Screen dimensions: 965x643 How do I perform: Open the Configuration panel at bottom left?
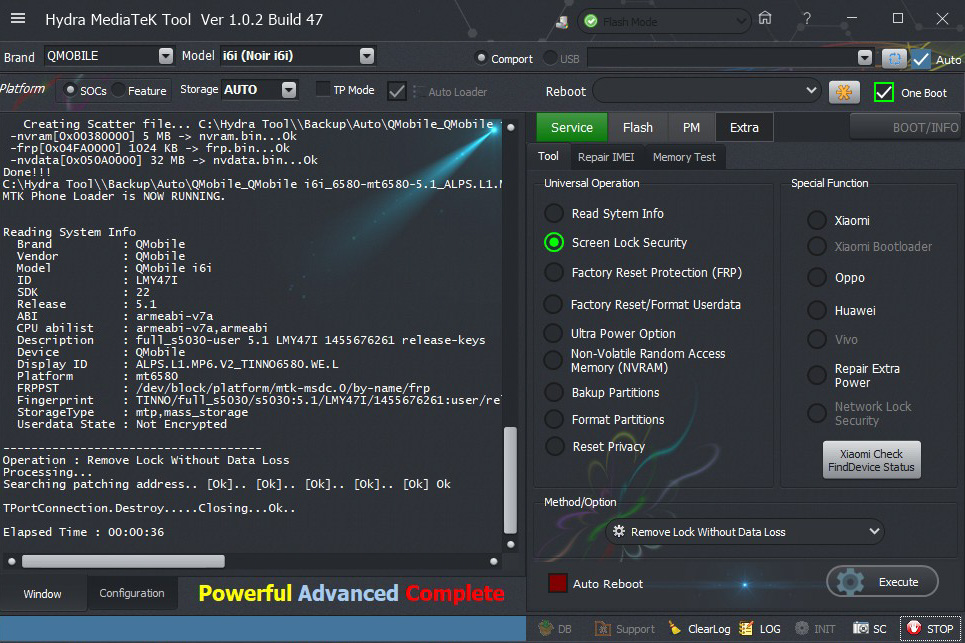(x=132, y=593)
